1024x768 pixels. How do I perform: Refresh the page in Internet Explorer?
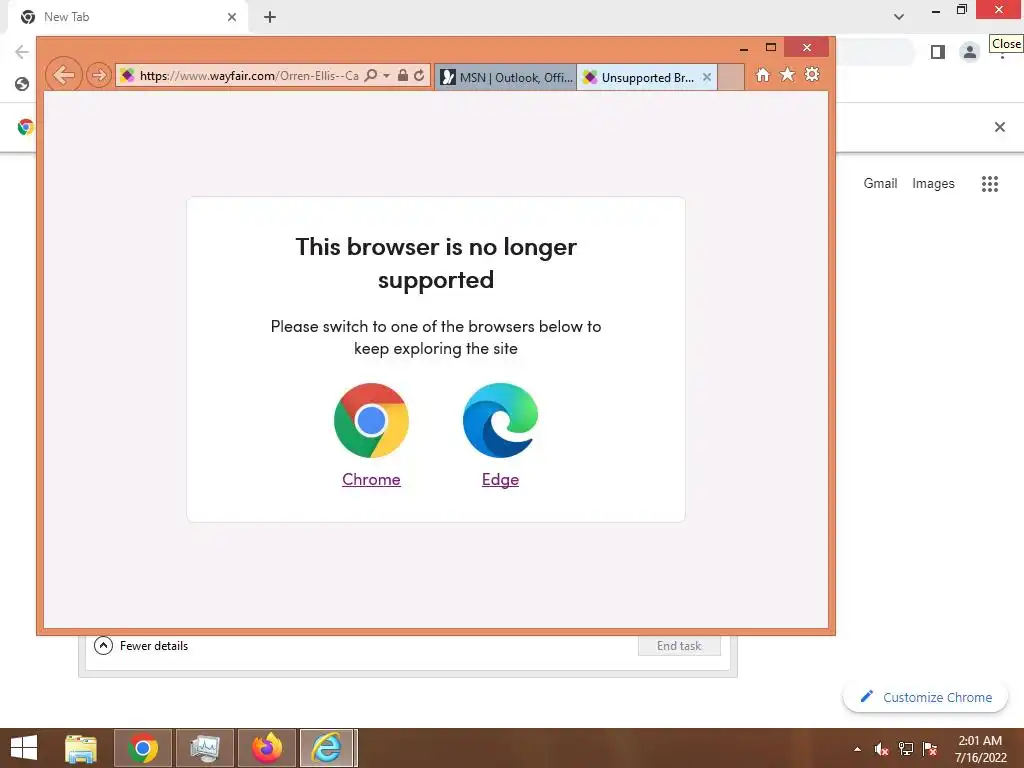(419, 75)
